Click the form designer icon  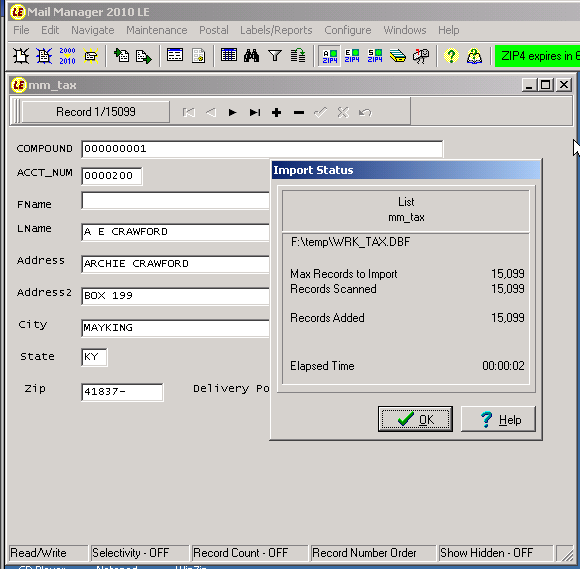coord(198,56)
